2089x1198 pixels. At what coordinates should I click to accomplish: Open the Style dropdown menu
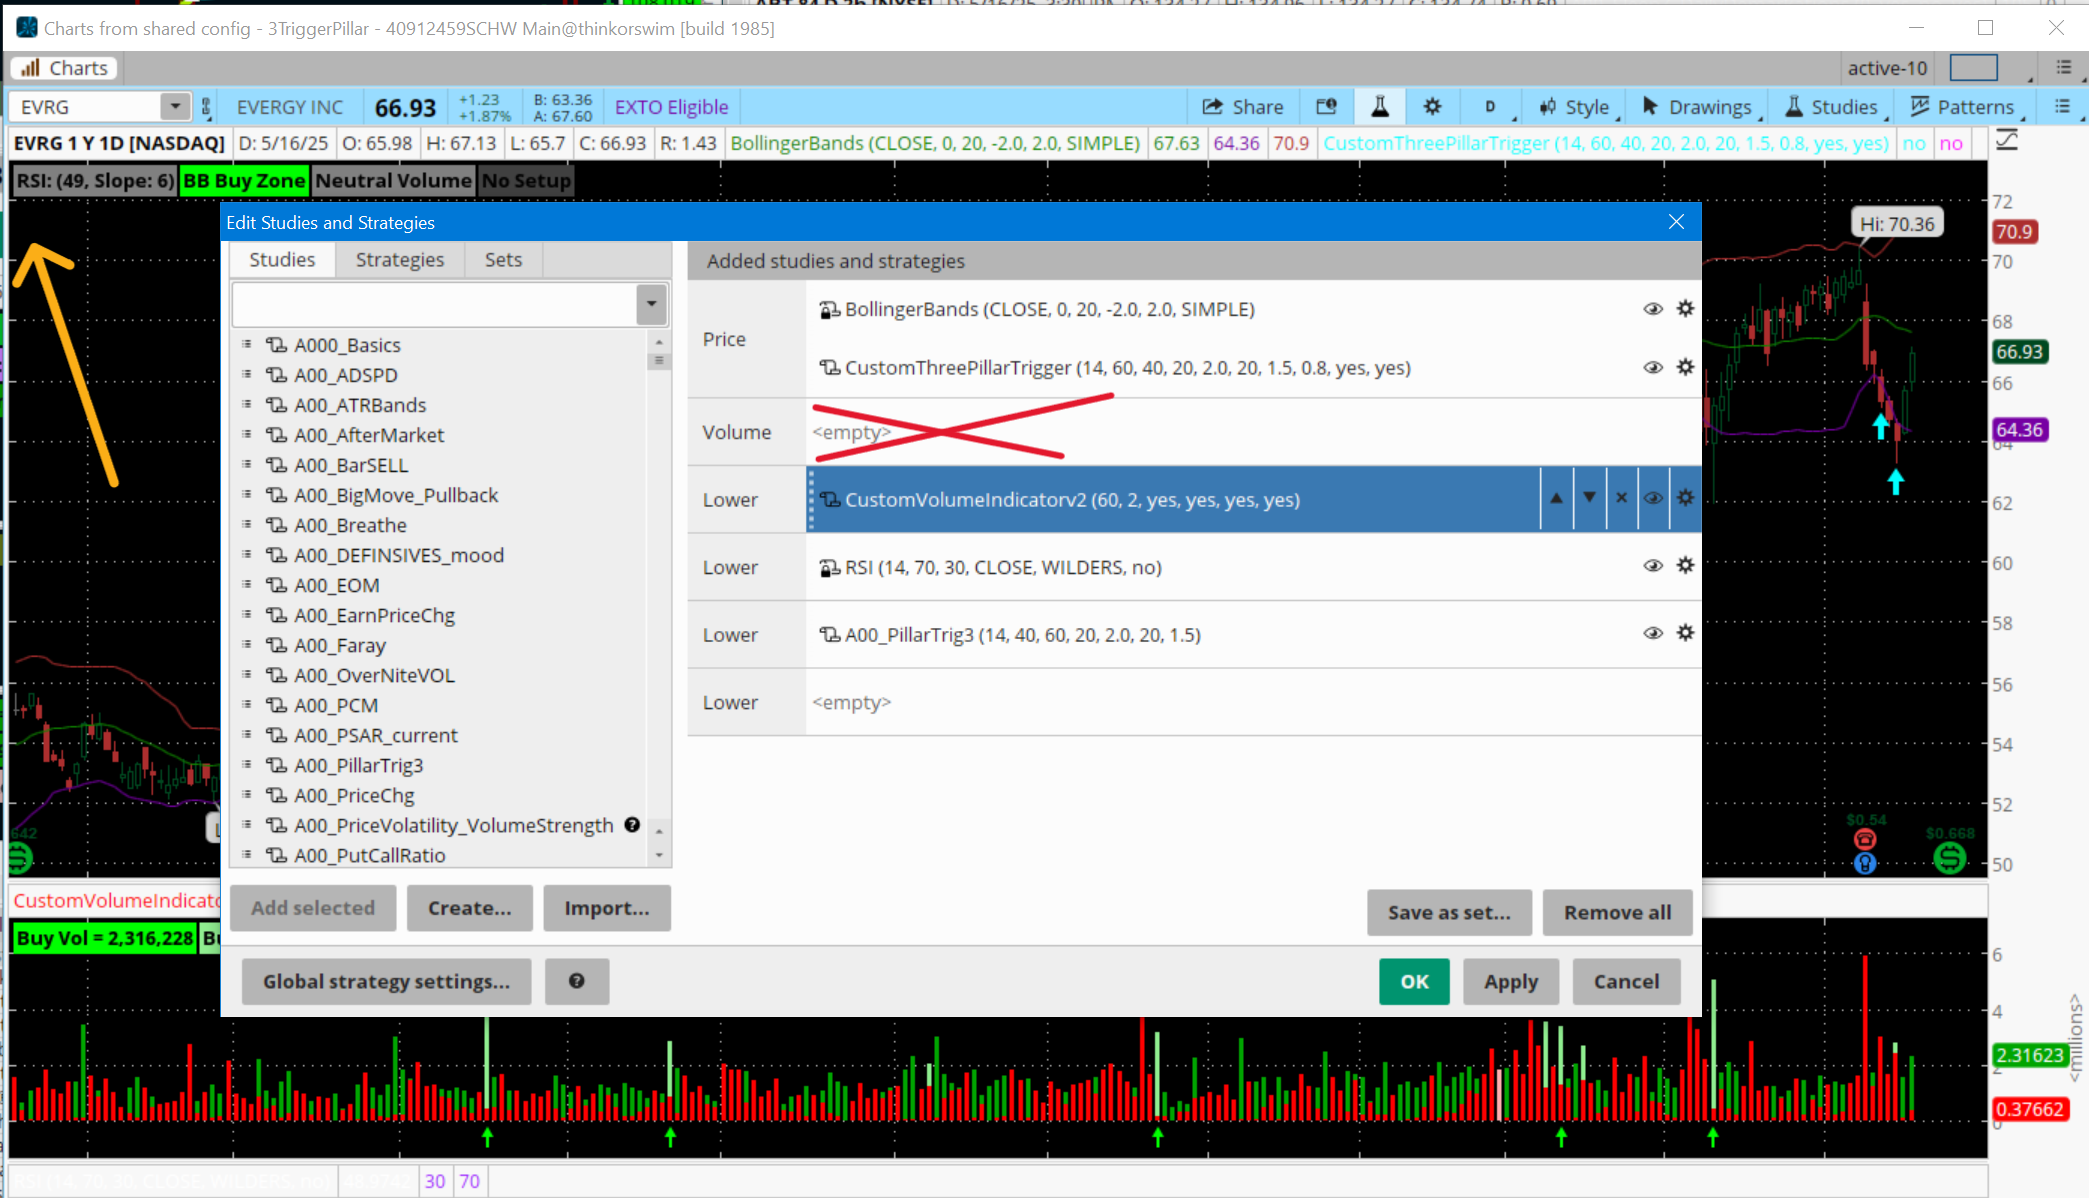[1575, 107]
